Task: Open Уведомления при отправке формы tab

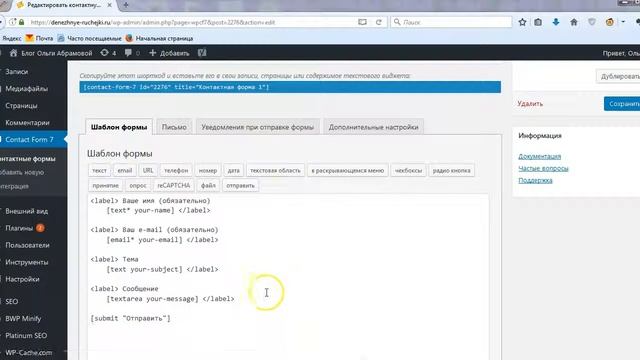Action: click(x=258, y=127)
